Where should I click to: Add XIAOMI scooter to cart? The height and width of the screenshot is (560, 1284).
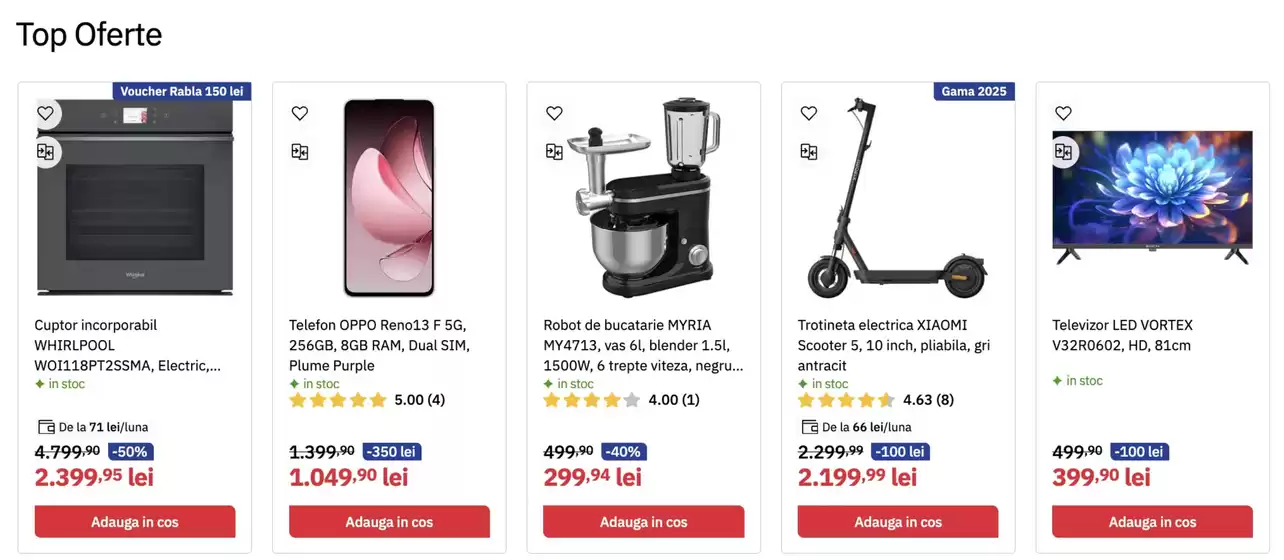[898, 522]
